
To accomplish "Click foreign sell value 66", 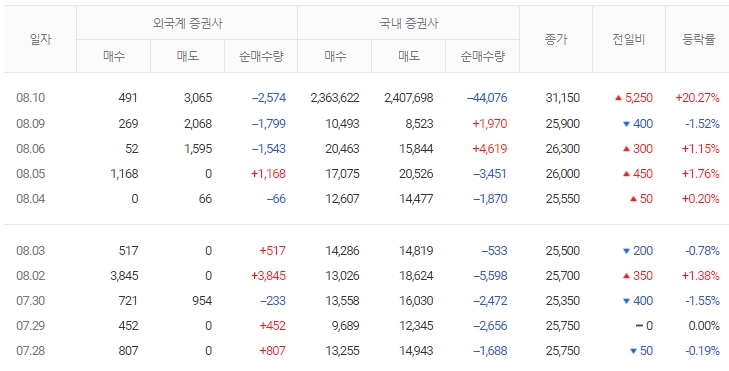I will [205, 199].
